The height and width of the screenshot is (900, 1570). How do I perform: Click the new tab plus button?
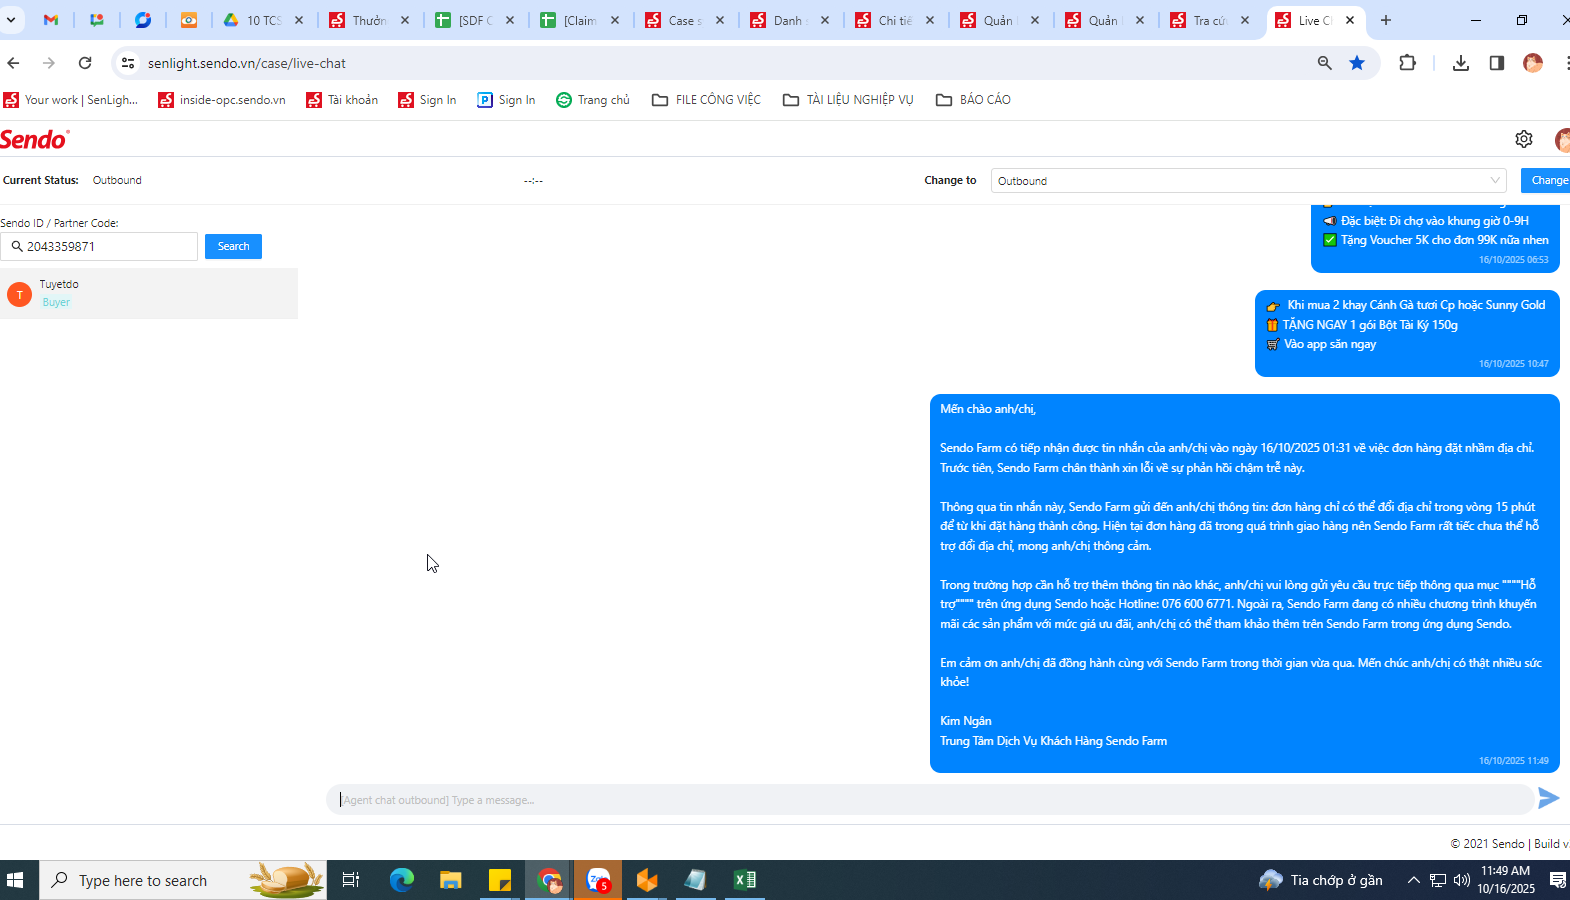pos(1386,20)
